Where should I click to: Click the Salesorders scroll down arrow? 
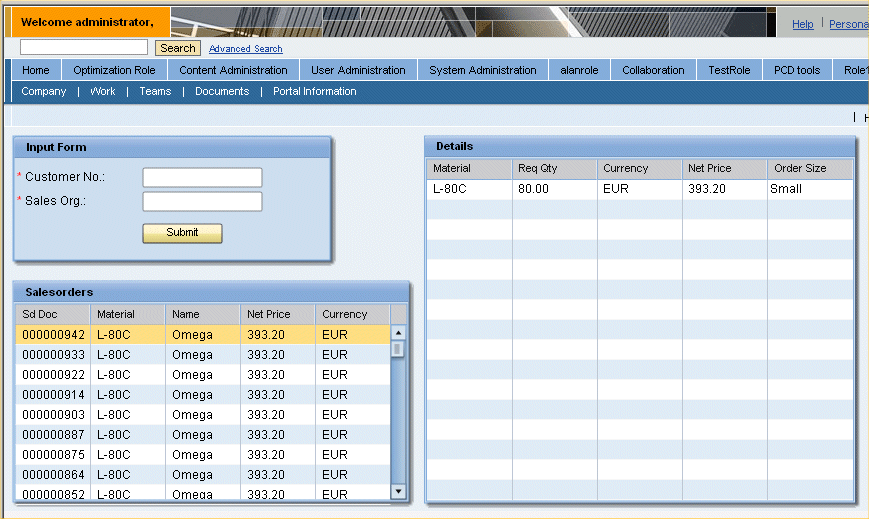pos(398,491)
